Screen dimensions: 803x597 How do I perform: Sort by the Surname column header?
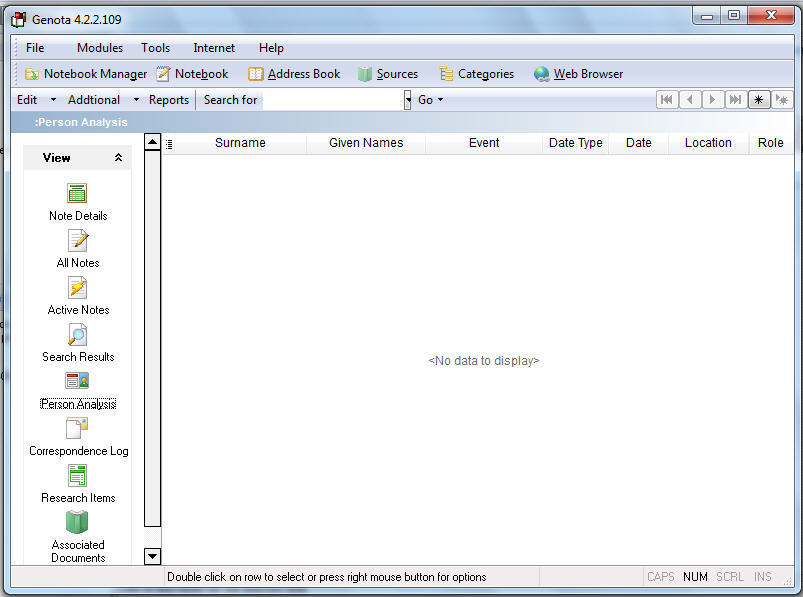point(240,143)
